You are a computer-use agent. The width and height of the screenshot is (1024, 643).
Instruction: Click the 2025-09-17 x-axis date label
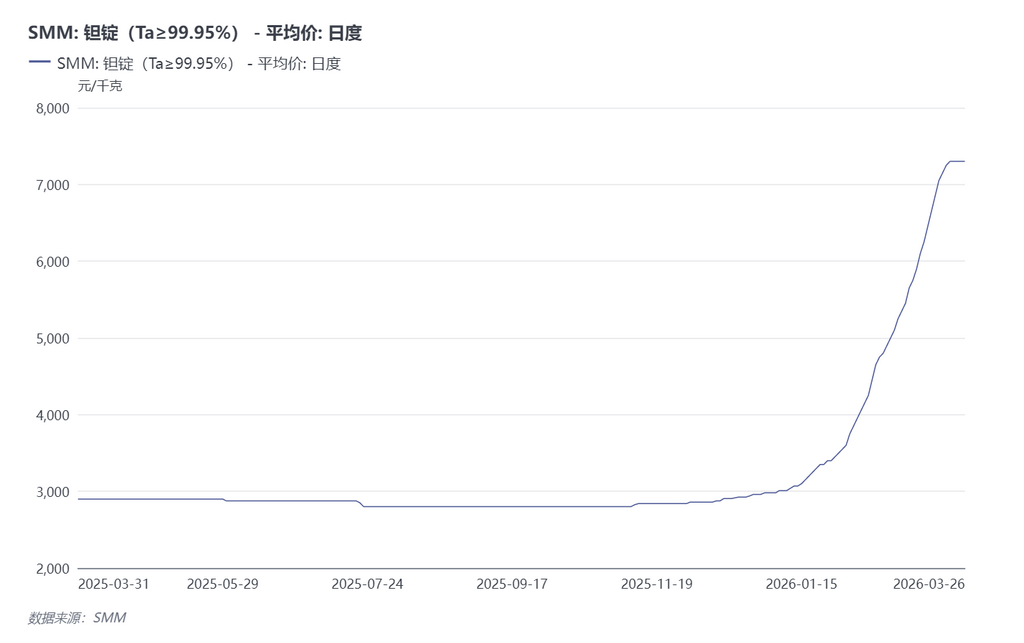(512, 584)
